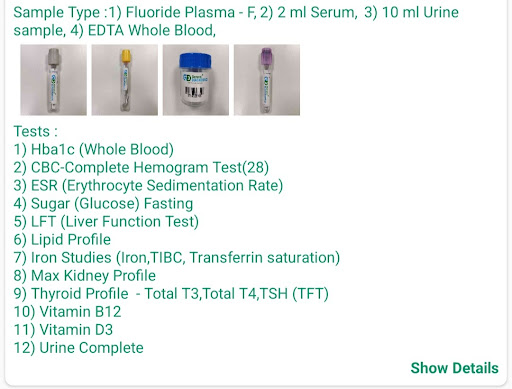Select the Hba1c (Whole Blood) test
Image resolution: width=512 pixels, height=389 pixels.
[94, 149]
